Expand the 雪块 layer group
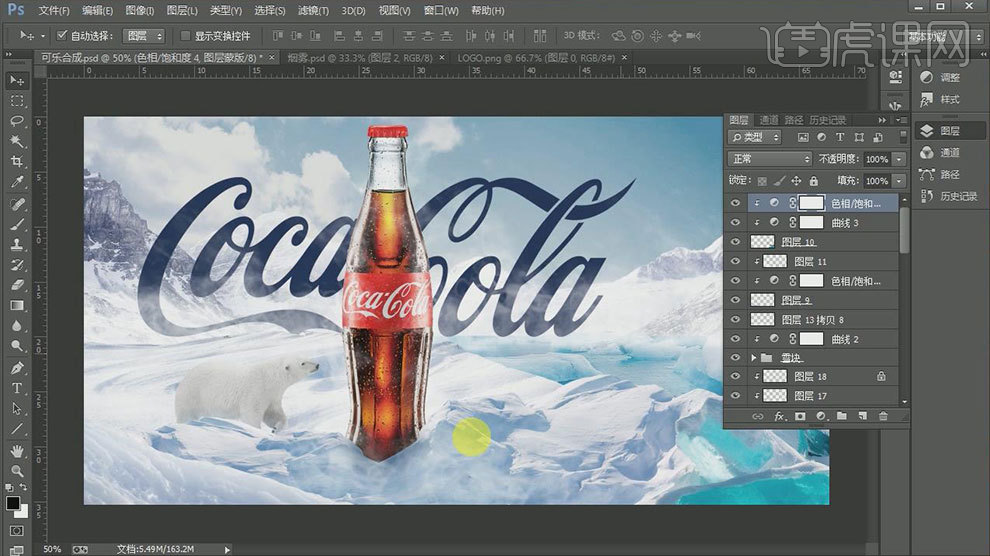Screen dimensions: 990x556 click(x=753, y=358)
